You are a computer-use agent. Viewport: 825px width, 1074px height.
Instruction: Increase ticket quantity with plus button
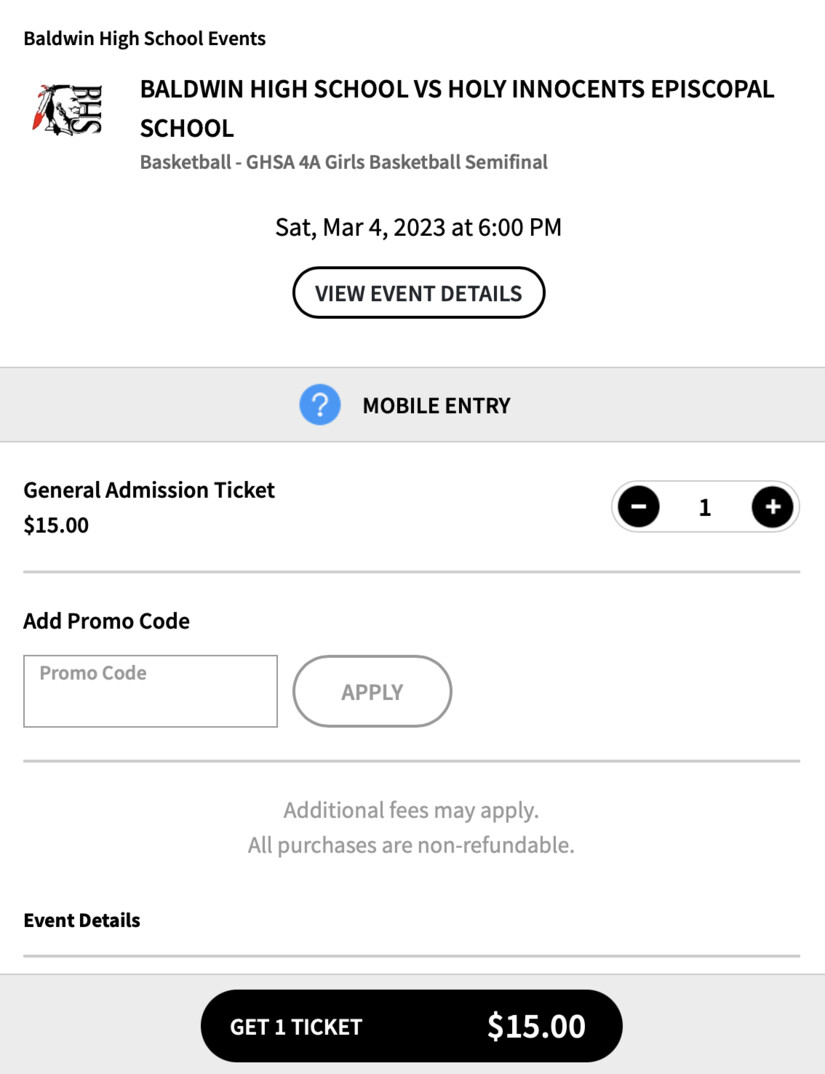click(772, 507)
